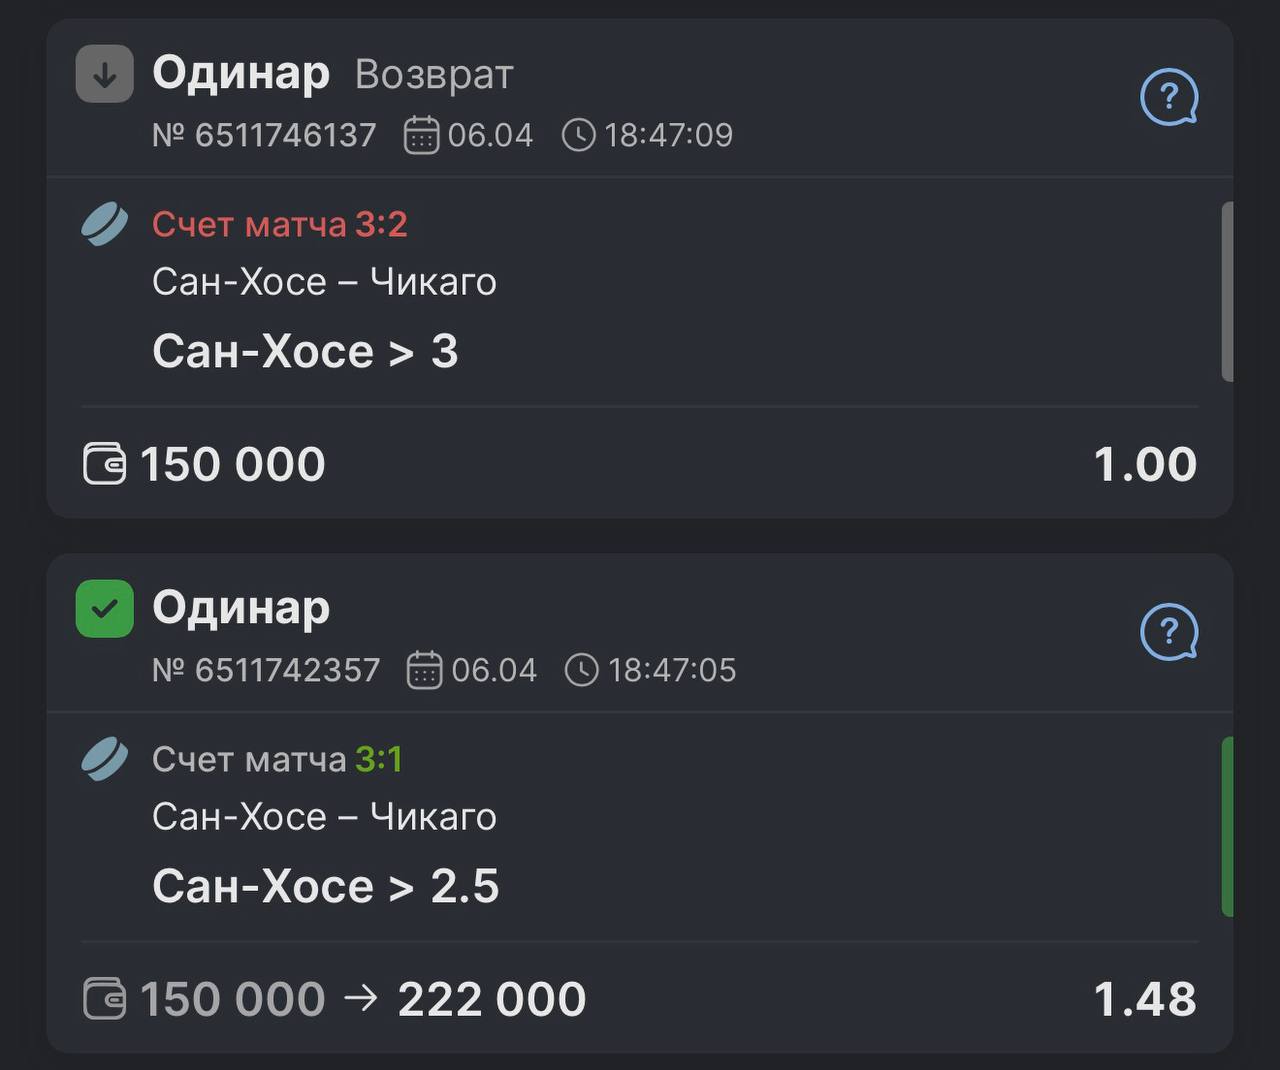The height and width of the screenshot is (1070, 1280).
Task: Click the 1.48 odds value
Action: click(1144, 999)
